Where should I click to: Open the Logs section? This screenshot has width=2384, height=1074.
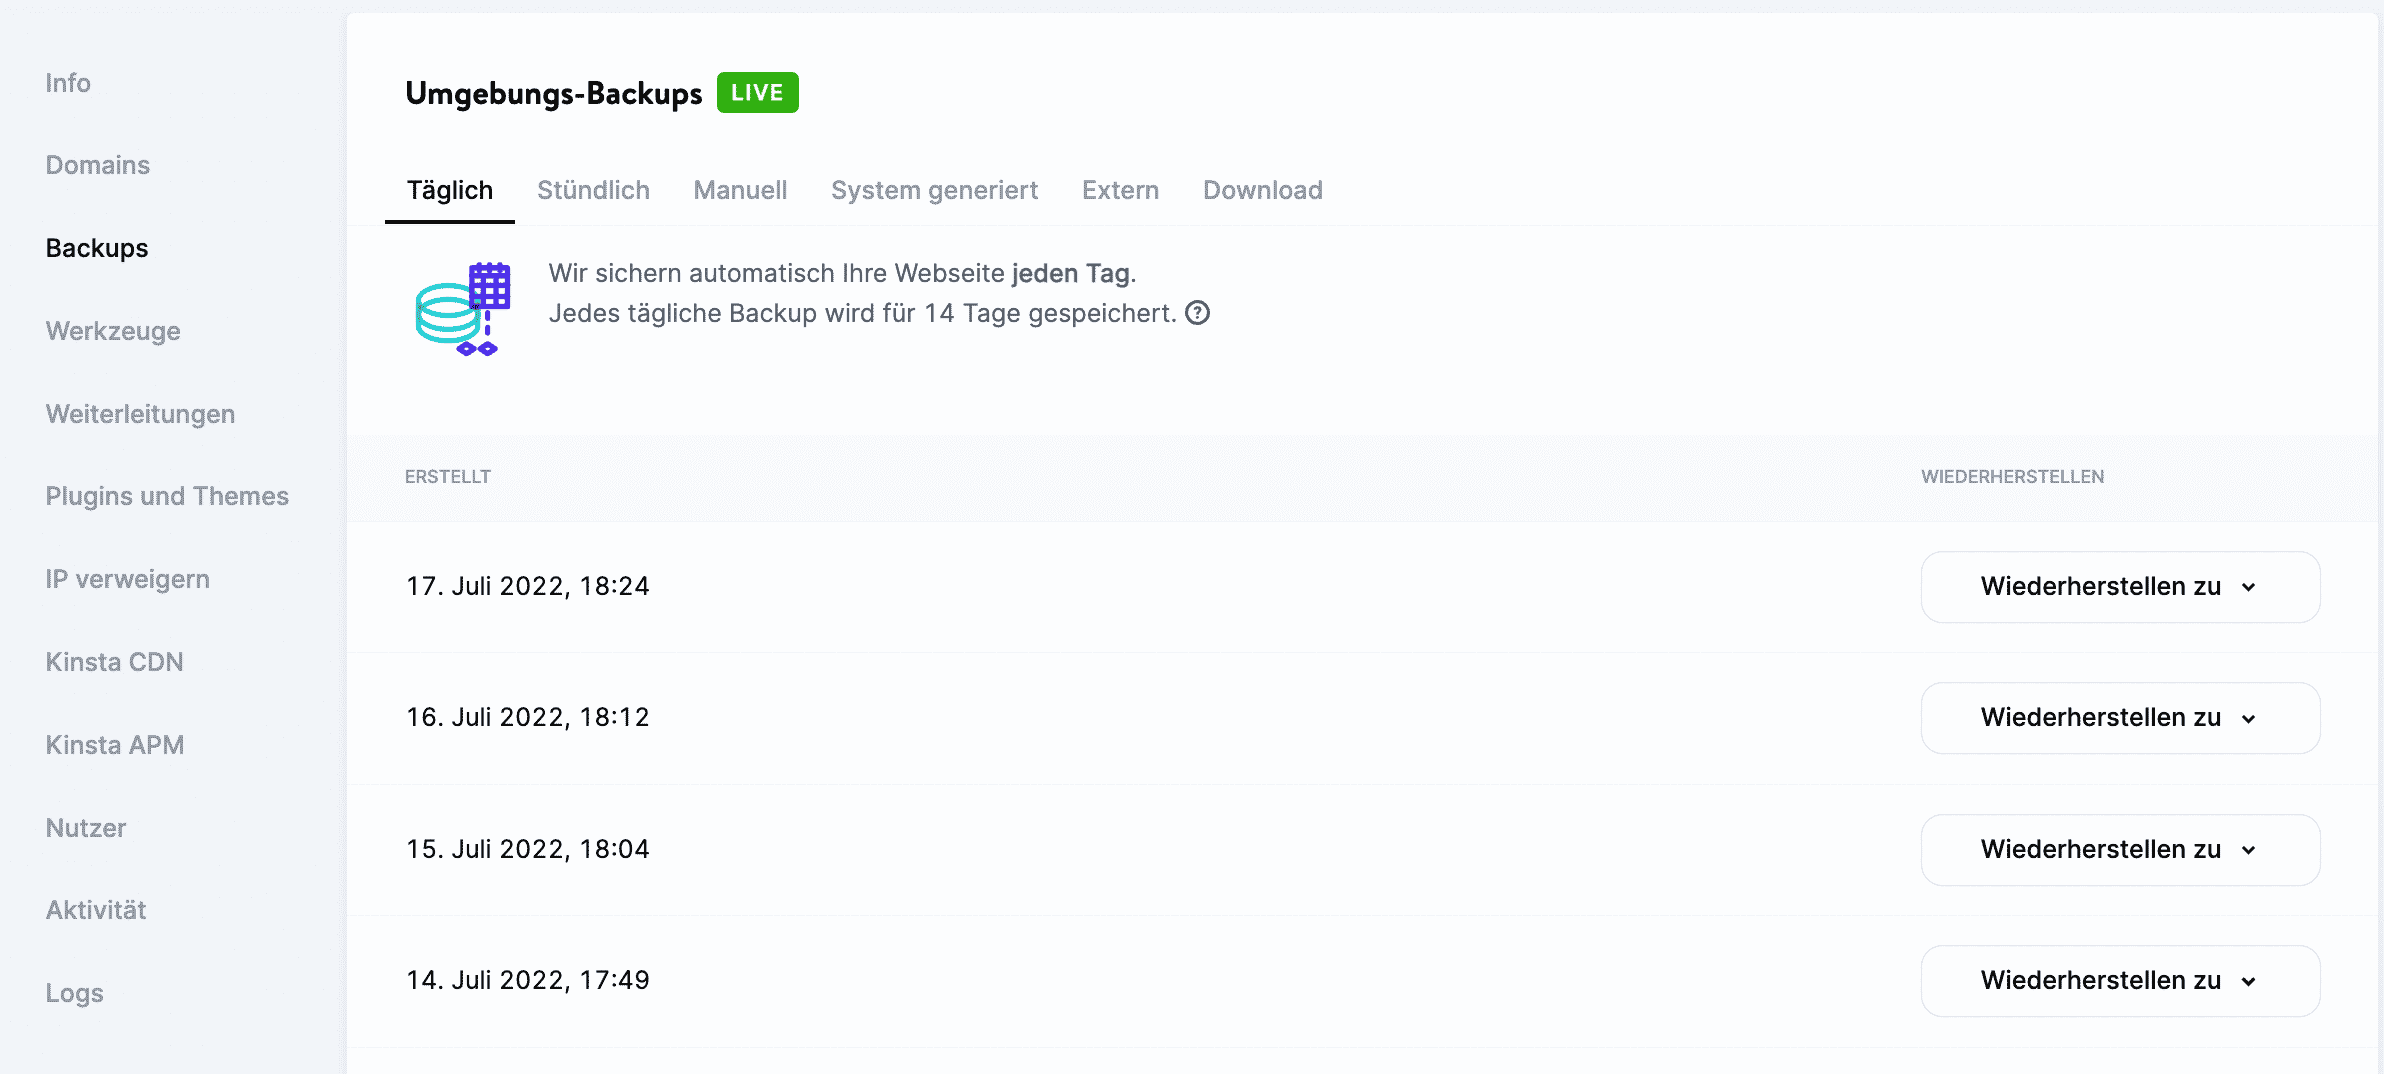[x=74, y=993]
